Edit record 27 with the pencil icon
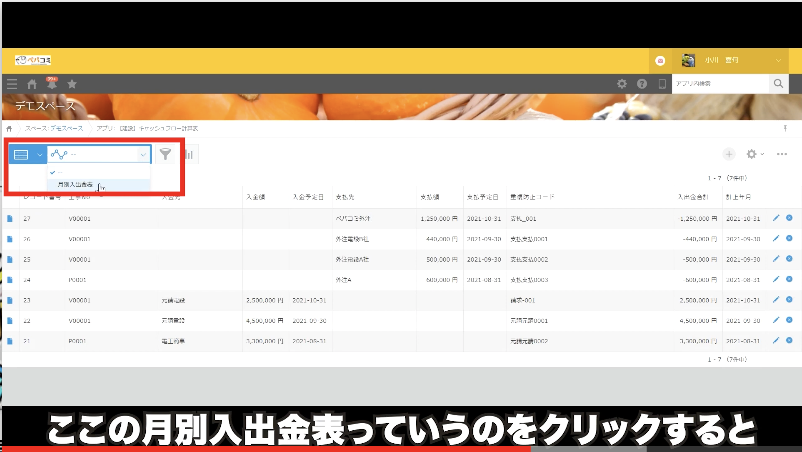The image size is (802, 452). click(x=776, y=218)
